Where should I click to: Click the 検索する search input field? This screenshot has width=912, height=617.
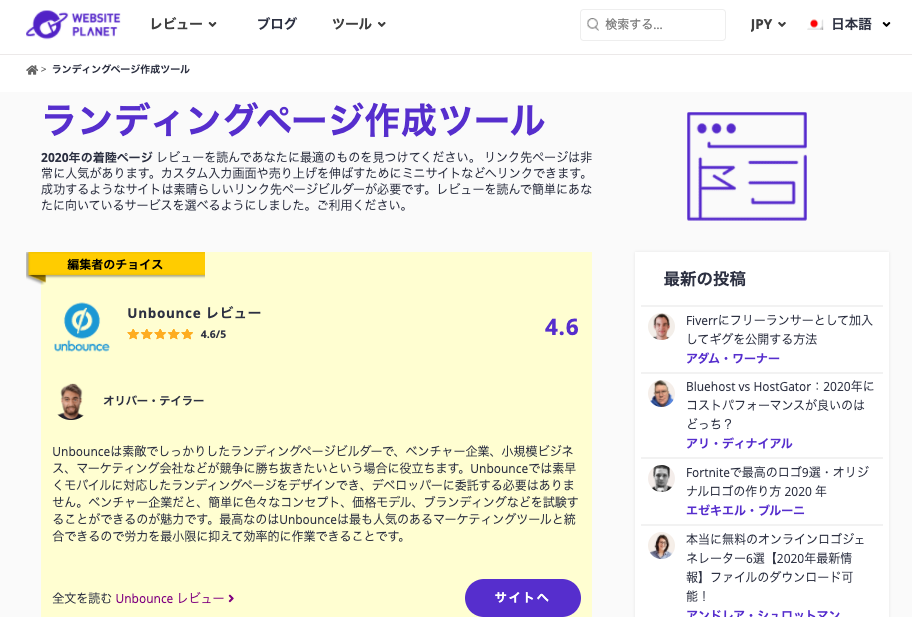(660, 25)
